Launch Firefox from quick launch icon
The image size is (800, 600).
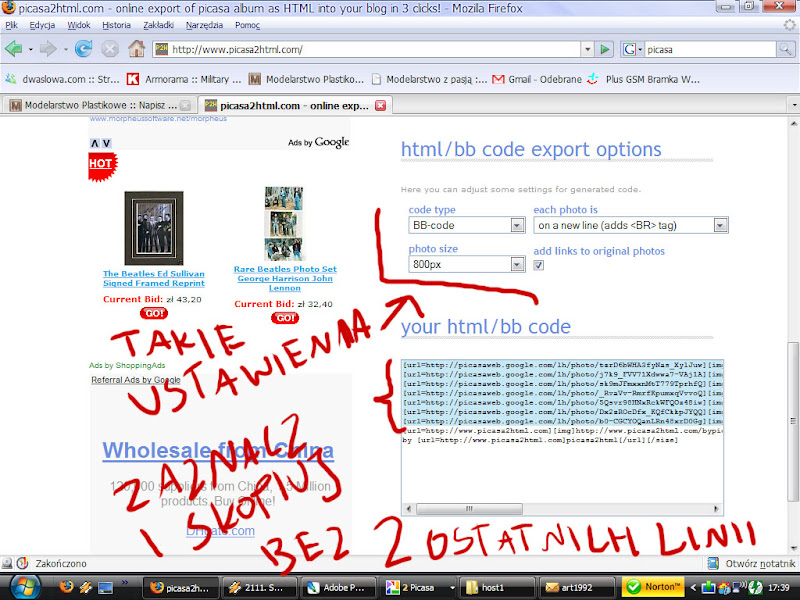pyautogui.click(x=66, y=587)
